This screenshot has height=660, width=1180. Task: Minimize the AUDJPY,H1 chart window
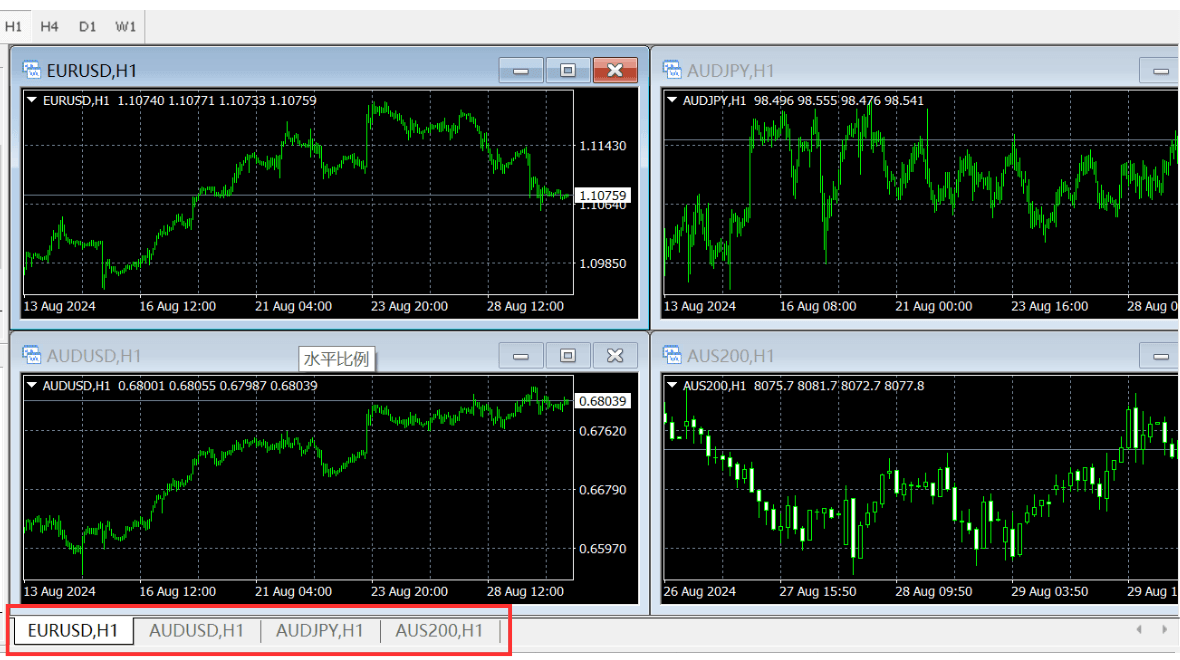coord(1160,71)
